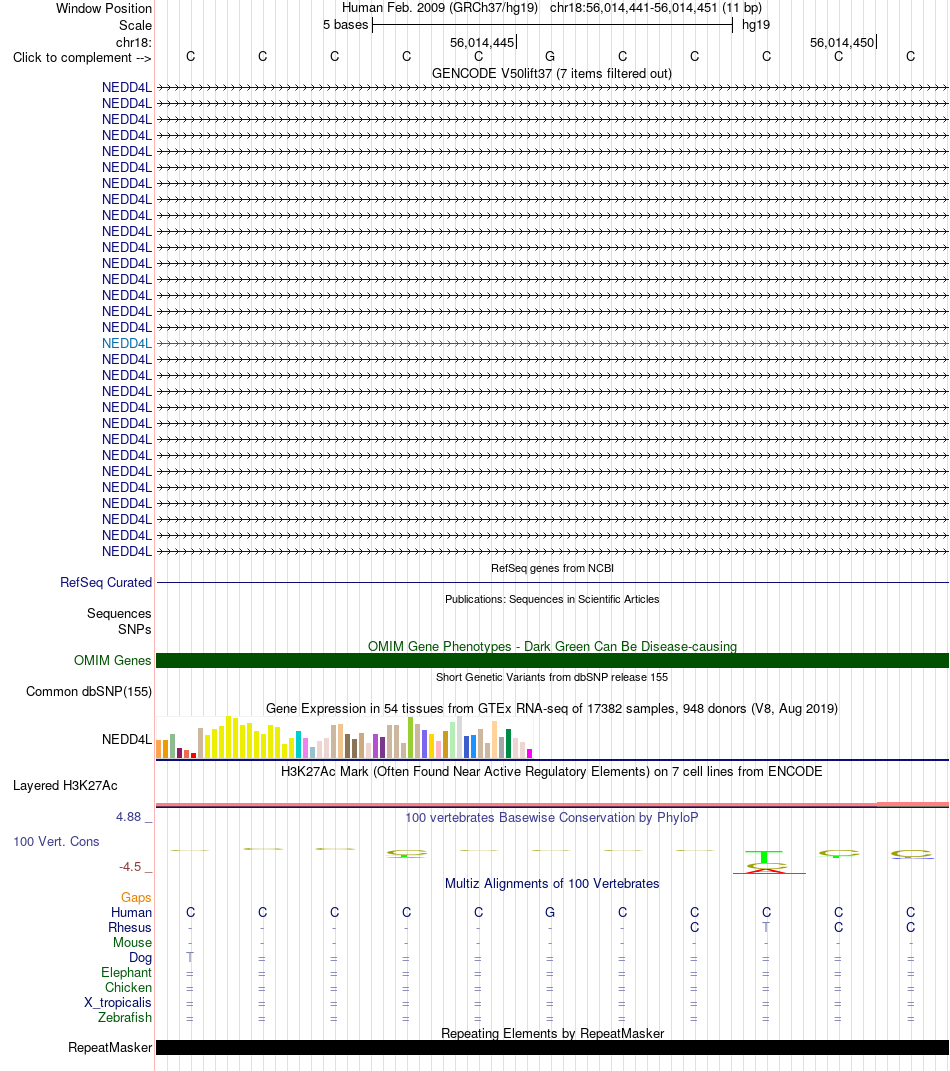Open 'Repeating Elements by RepeatMasker' title
The image size is (950, 1071).
(553, 1033)
